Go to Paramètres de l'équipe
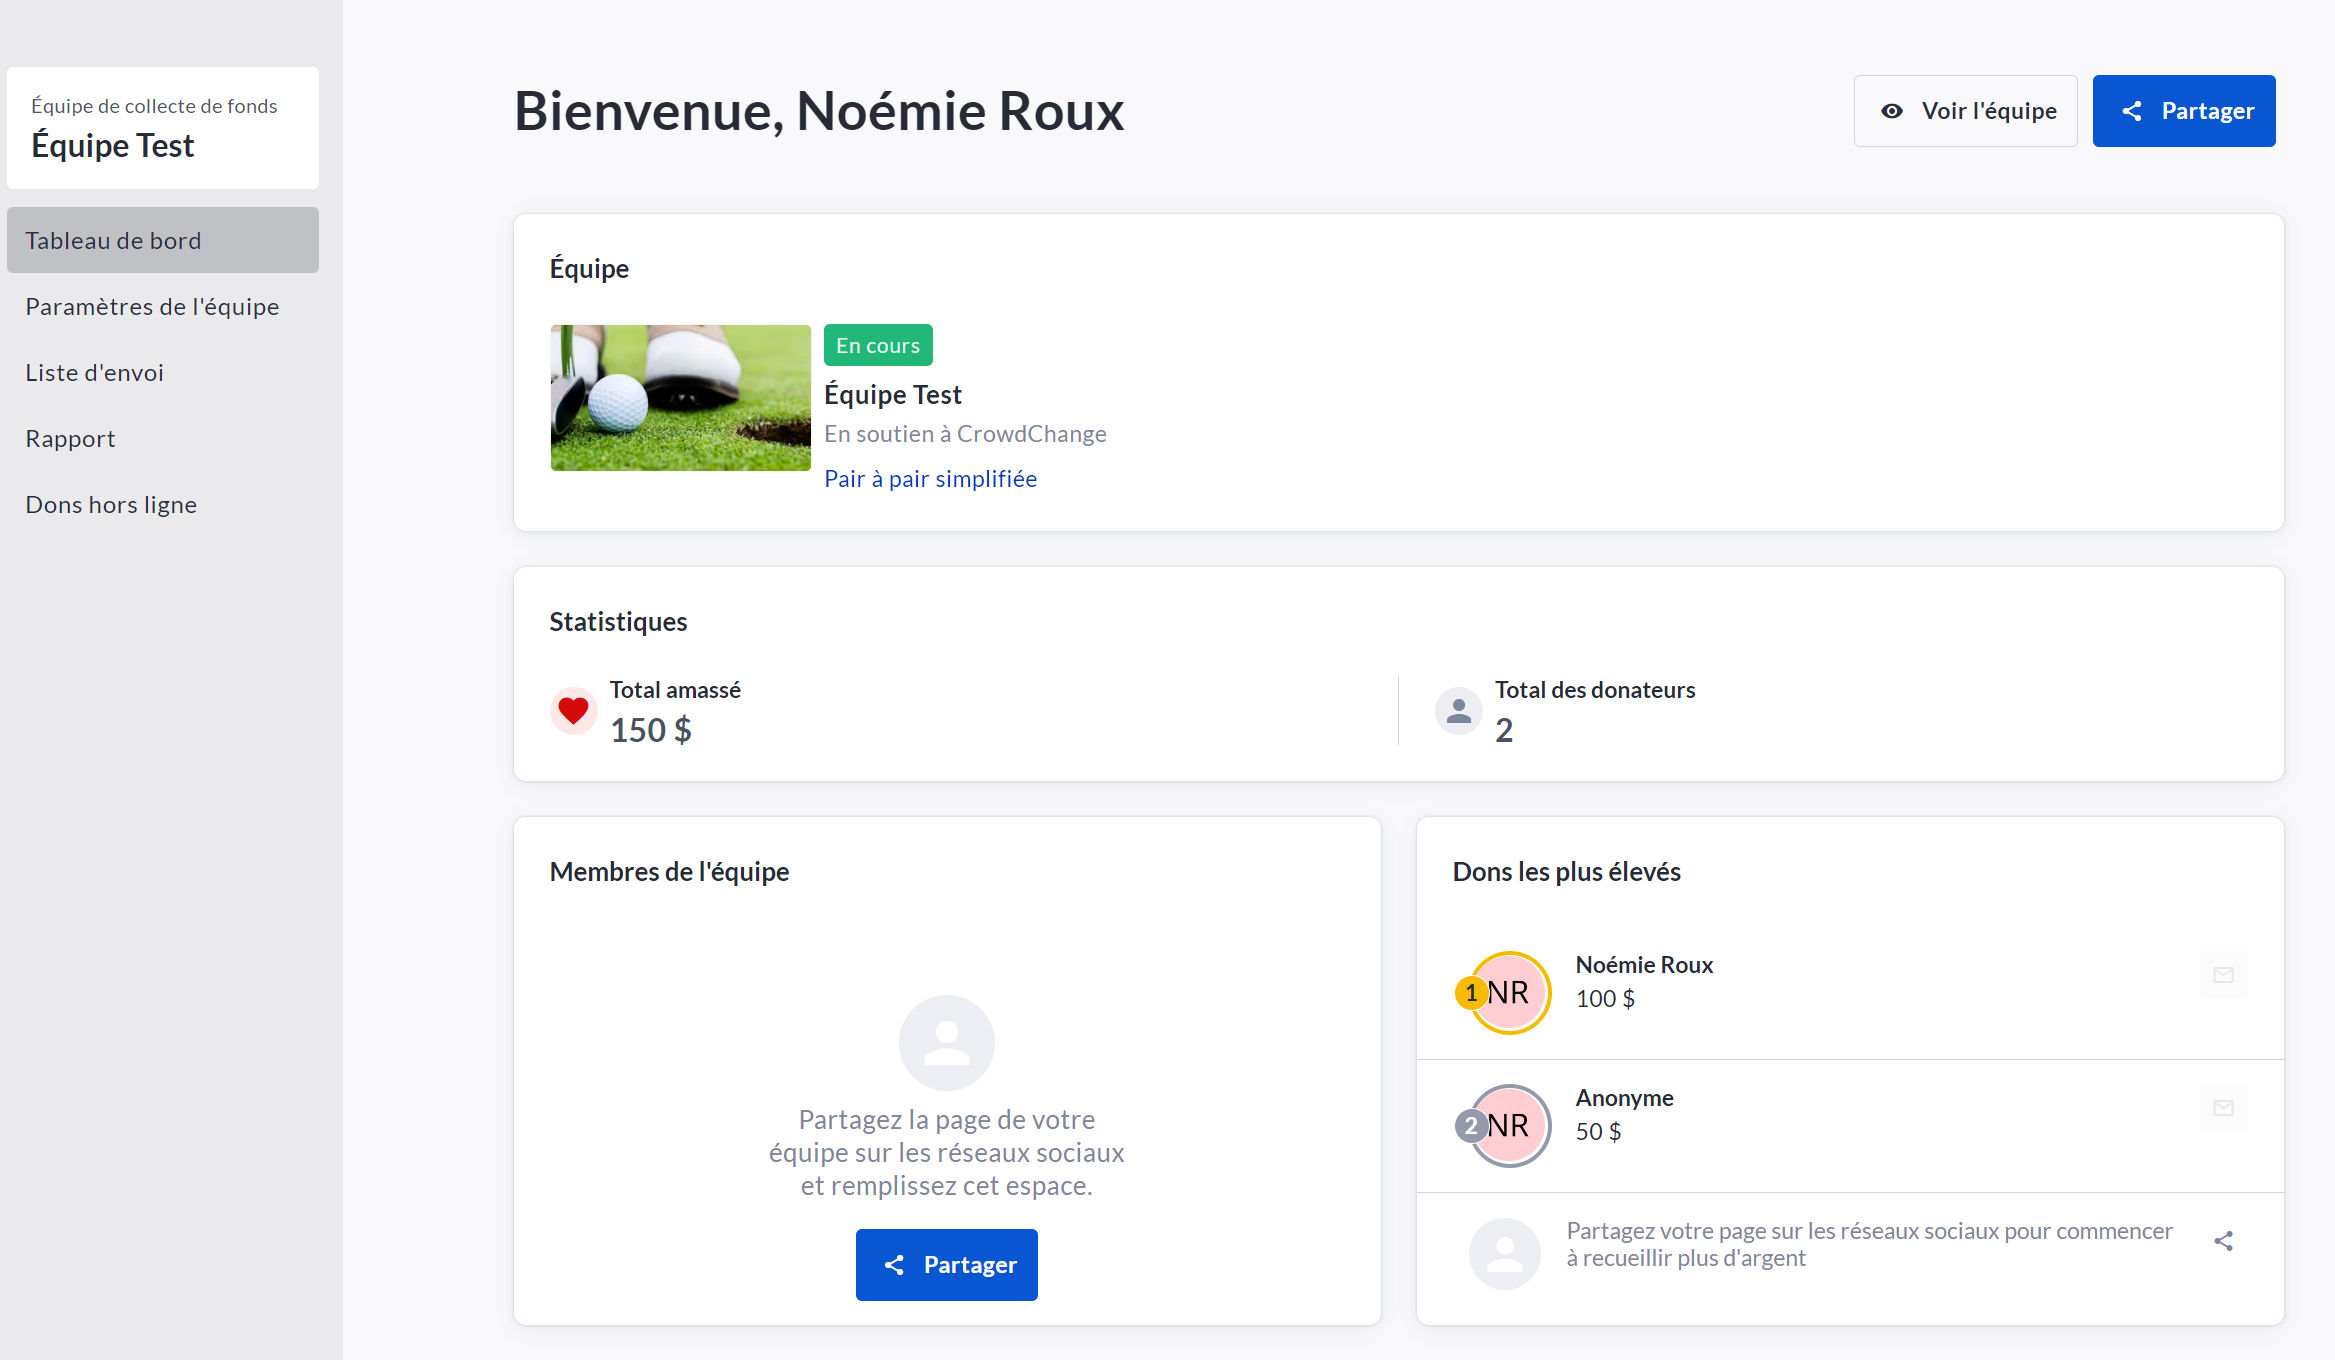This screenshot has height=1360, width=2335. click(152, 306)
